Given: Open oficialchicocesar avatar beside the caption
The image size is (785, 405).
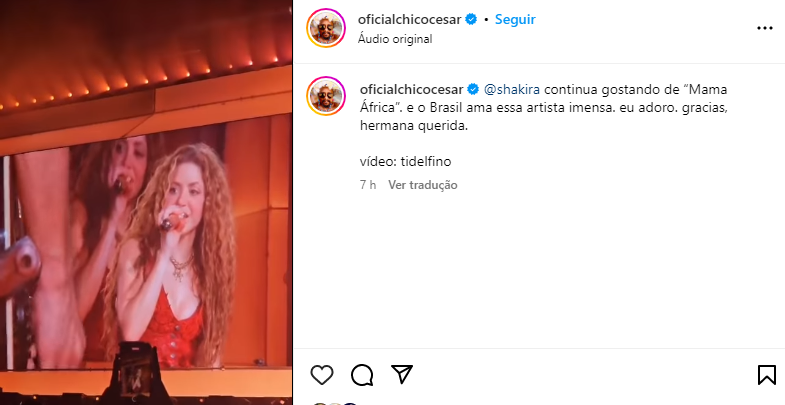Looking at the screenshot, I should tap(326, 96).
